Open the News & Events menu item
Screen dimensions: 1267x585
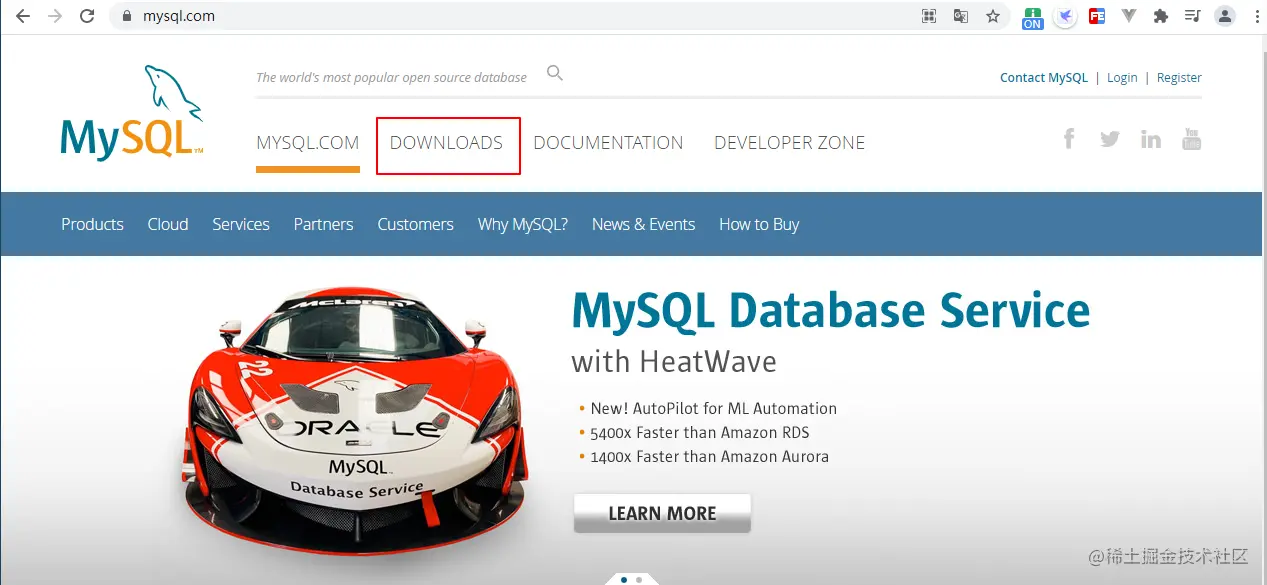643,224
